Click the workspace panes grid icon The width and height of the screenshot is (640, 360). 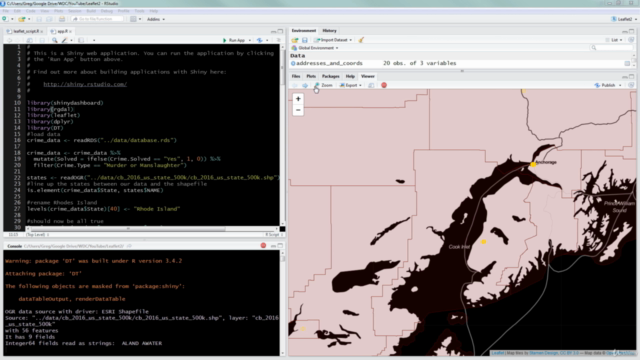(133, 19)
